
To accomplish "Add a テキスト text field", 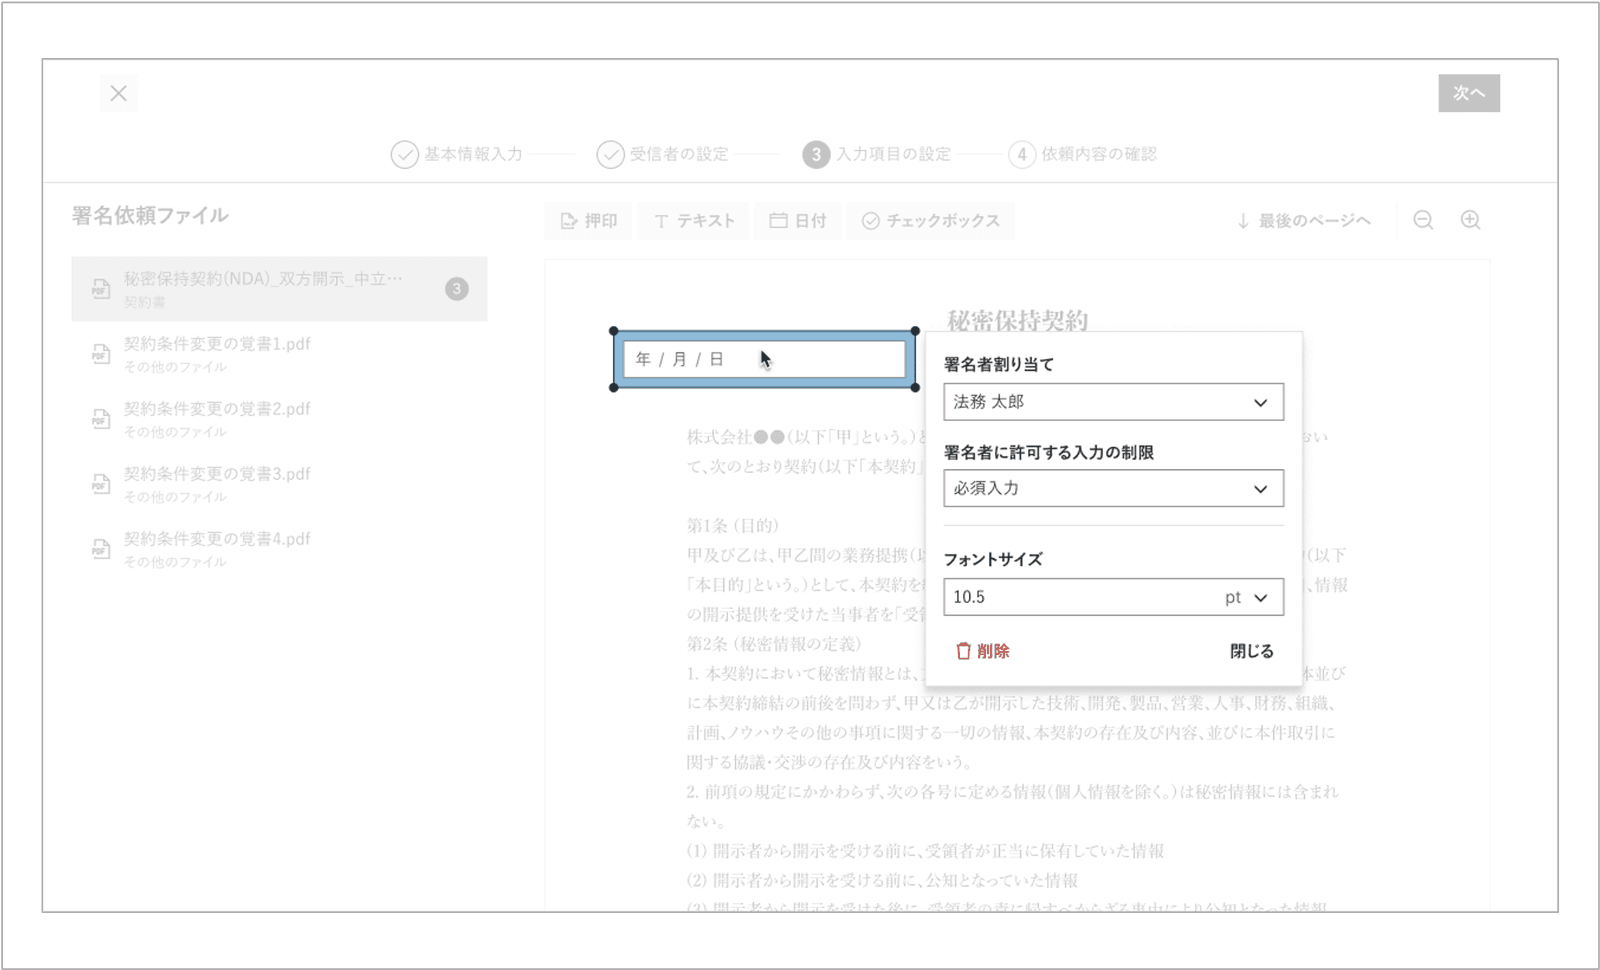I will [694, 221].
